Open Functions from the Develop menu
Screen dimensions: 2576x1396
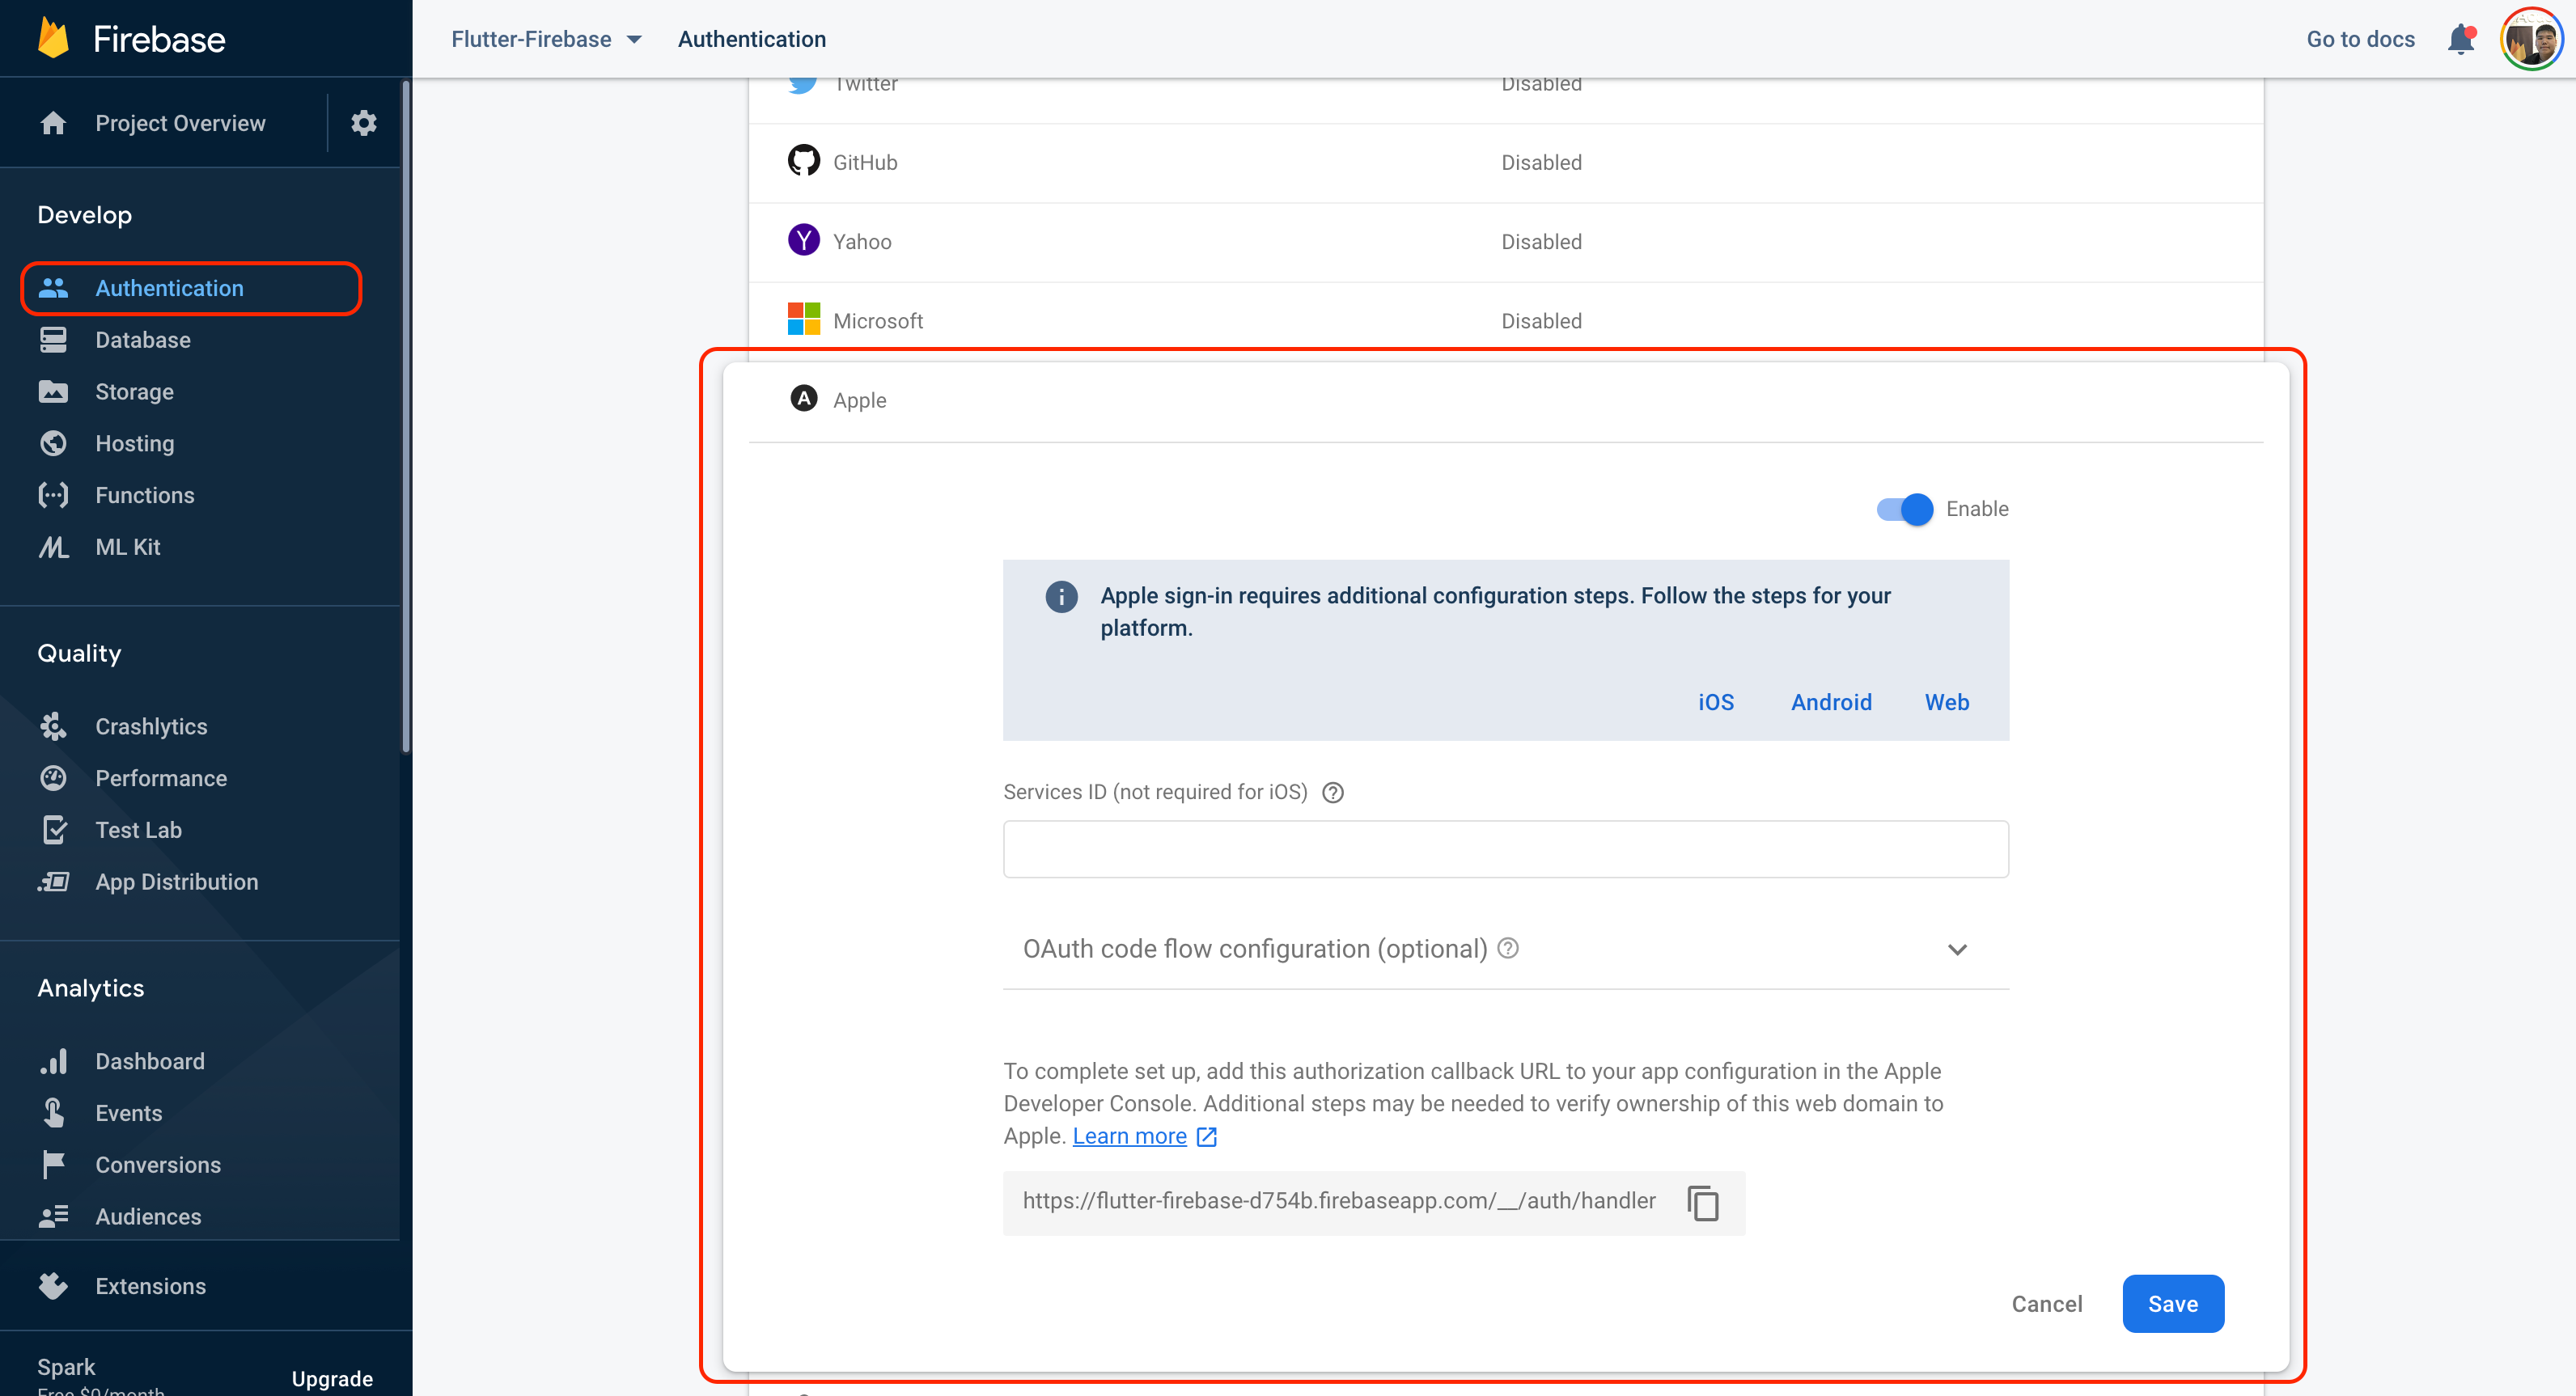pyautogui.click(x=145, y=495)
